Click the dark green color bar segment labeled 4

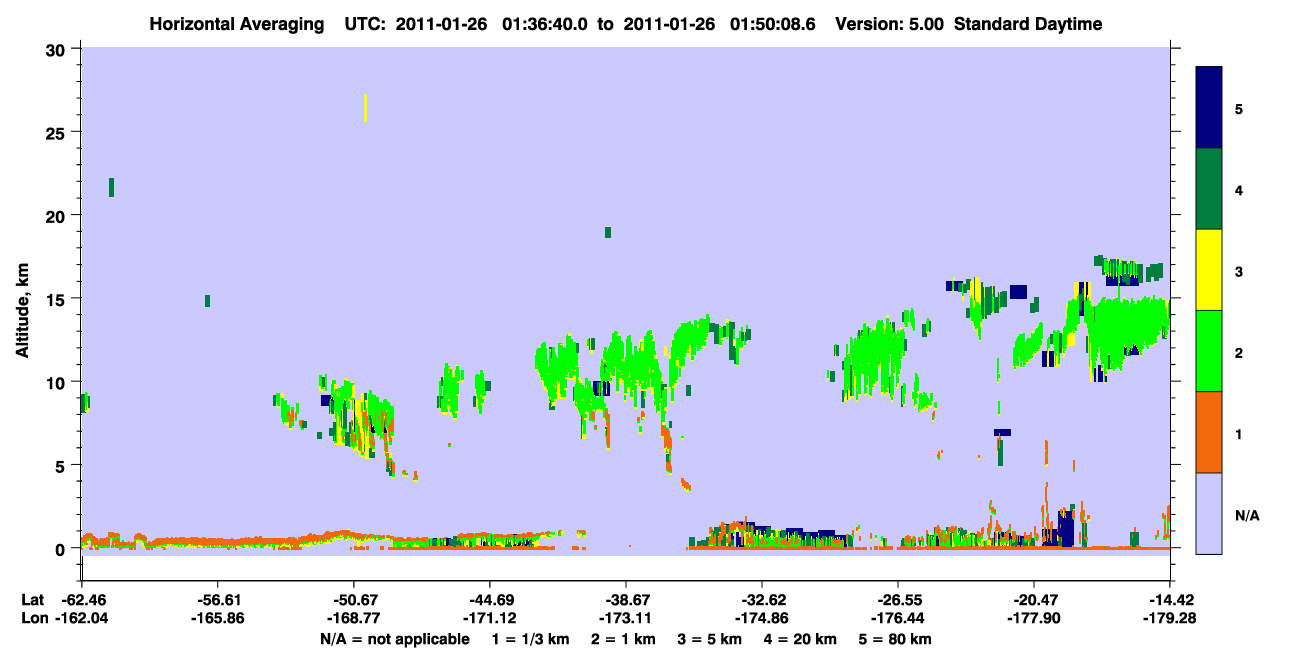(x=1209, y=189)
